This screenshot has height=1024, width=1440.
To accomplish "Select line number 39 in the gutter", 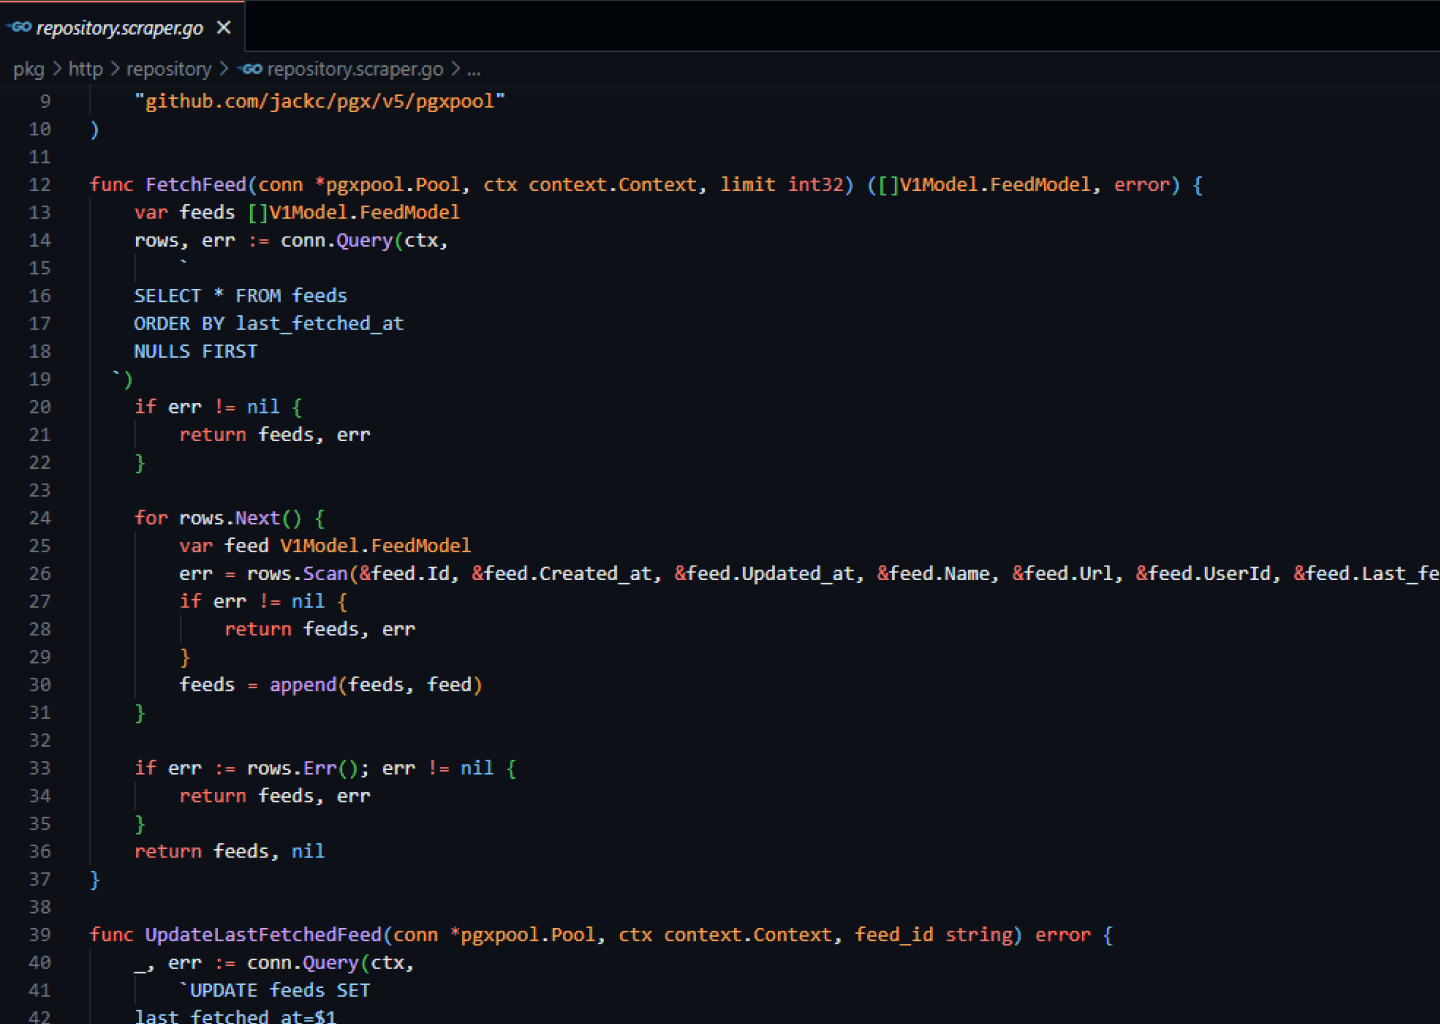I will [x=40, y=934].
